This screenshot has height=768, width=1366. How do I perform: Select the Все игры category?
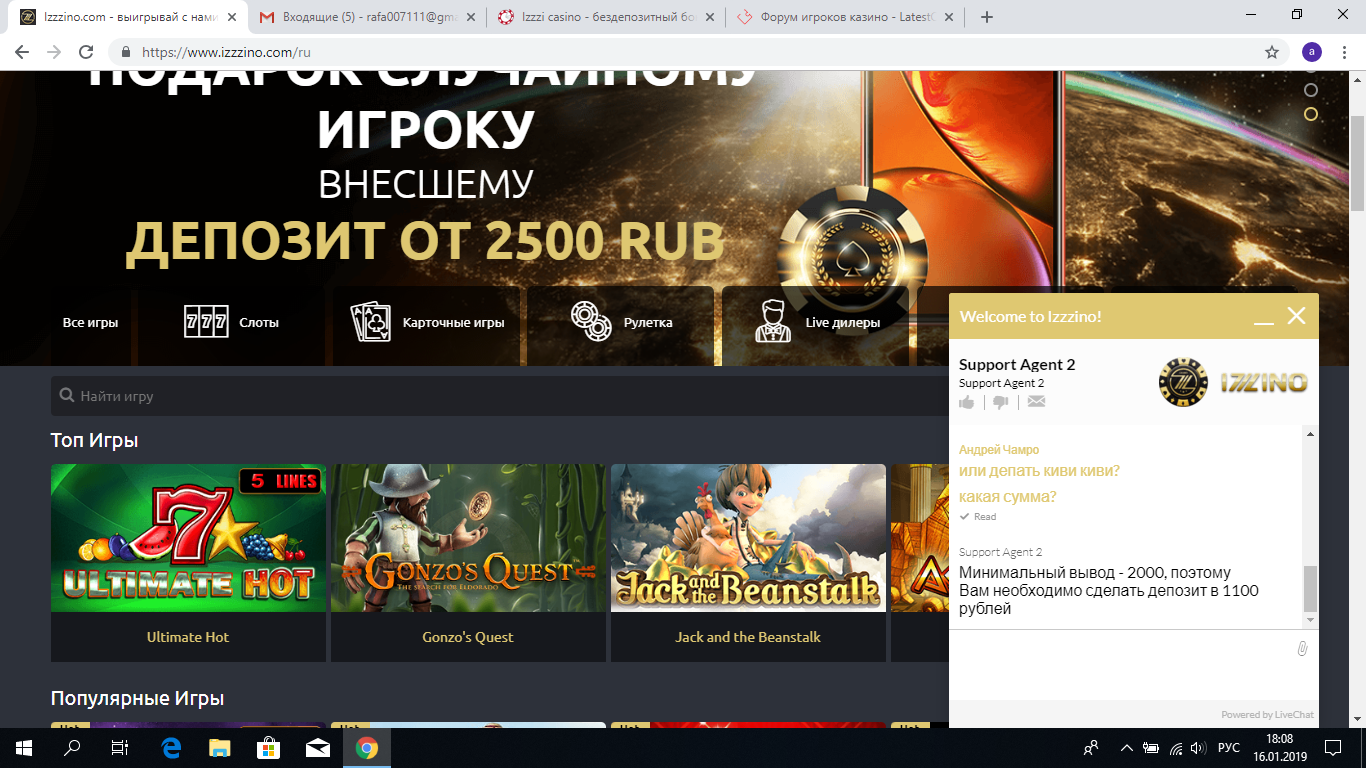point(90,322)
